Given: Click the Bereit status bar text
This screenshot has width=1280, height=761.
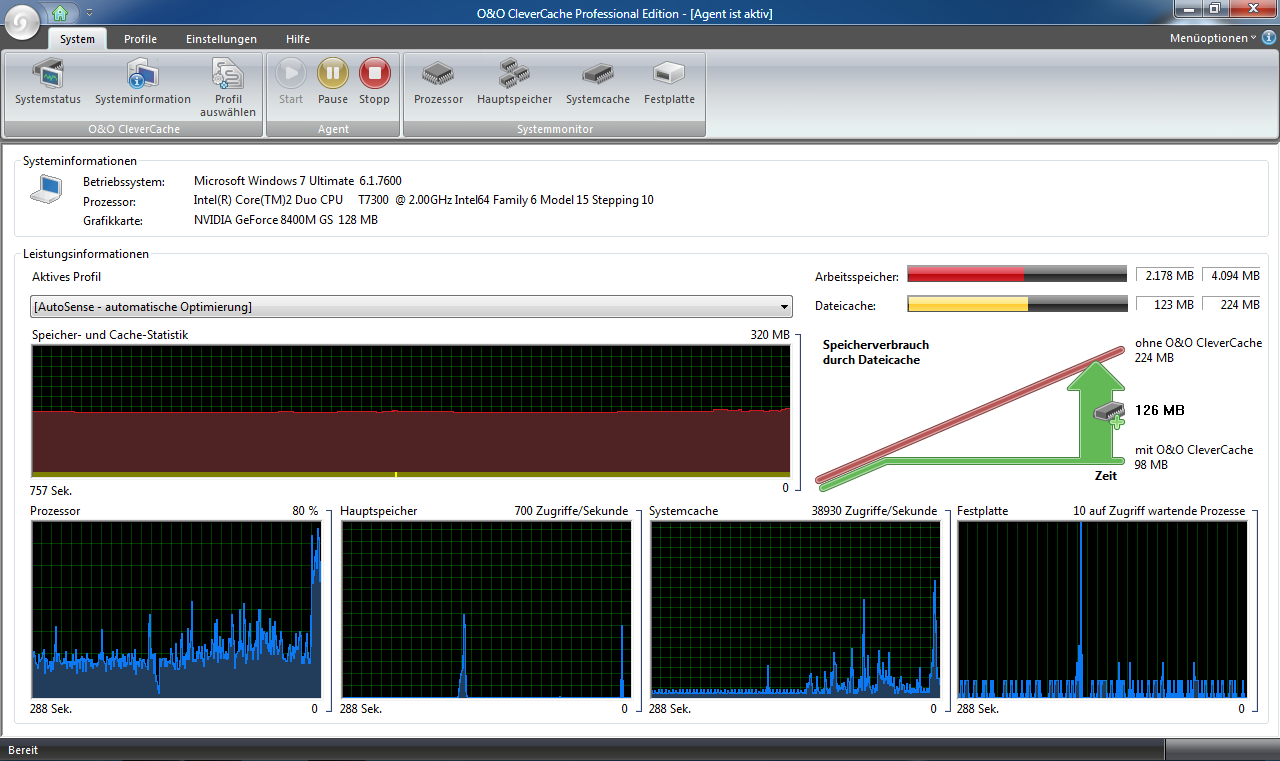Looking at the screenshot, I should [24, 750].
